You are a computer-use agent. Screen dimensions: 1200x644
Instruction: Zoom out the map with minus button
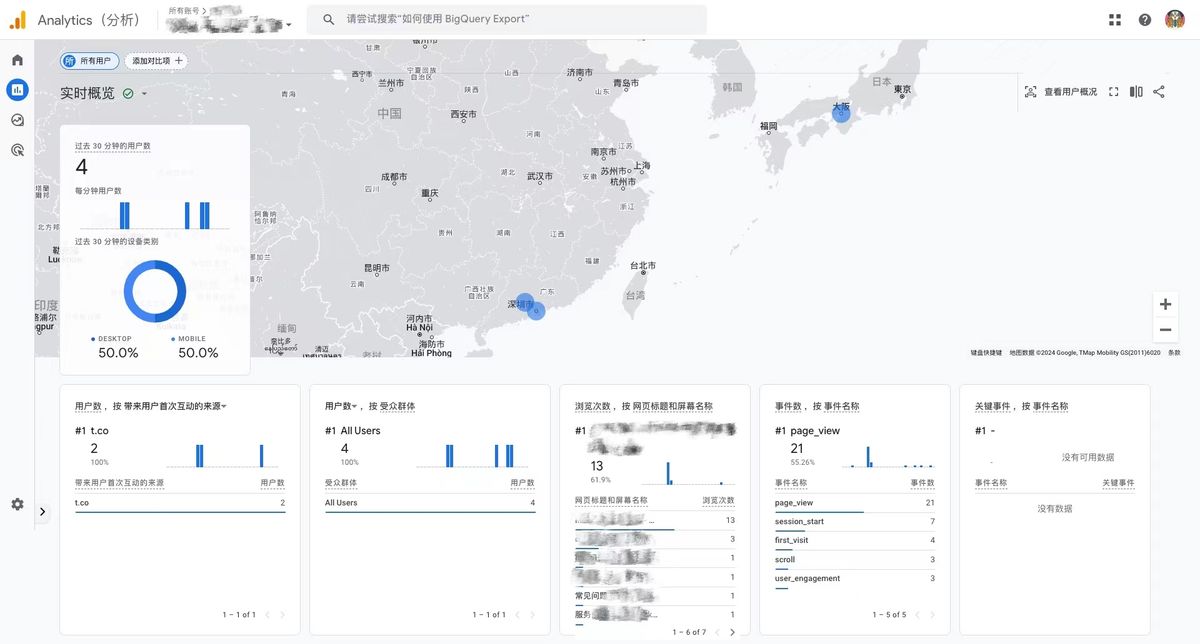pyautogui.click(x=1165, y=330)
